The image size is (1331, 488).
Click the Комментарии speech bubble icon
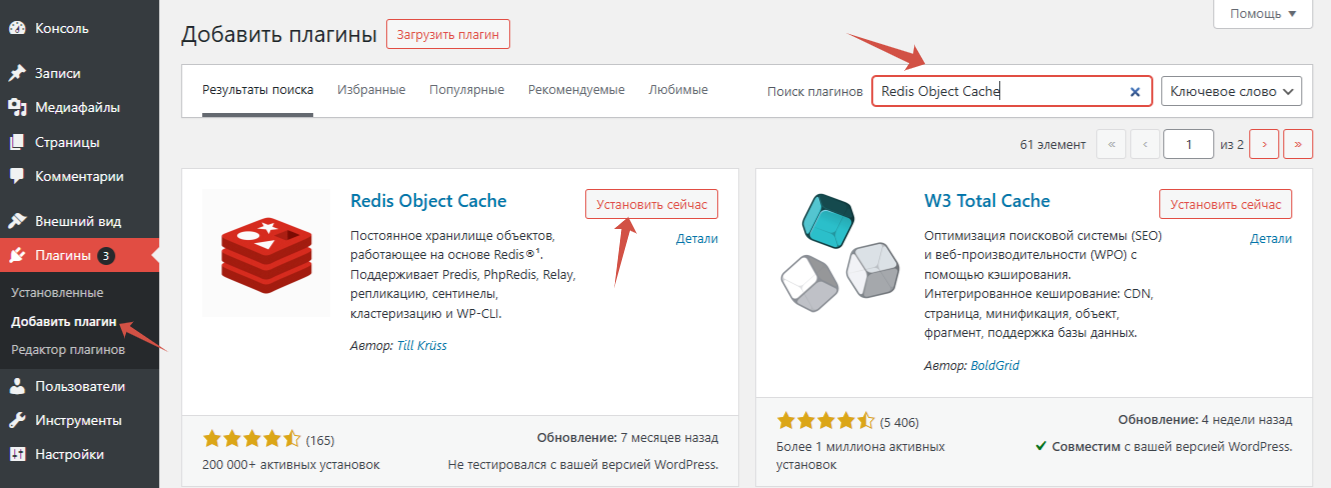pyautogui.click(x=17, y=176)
